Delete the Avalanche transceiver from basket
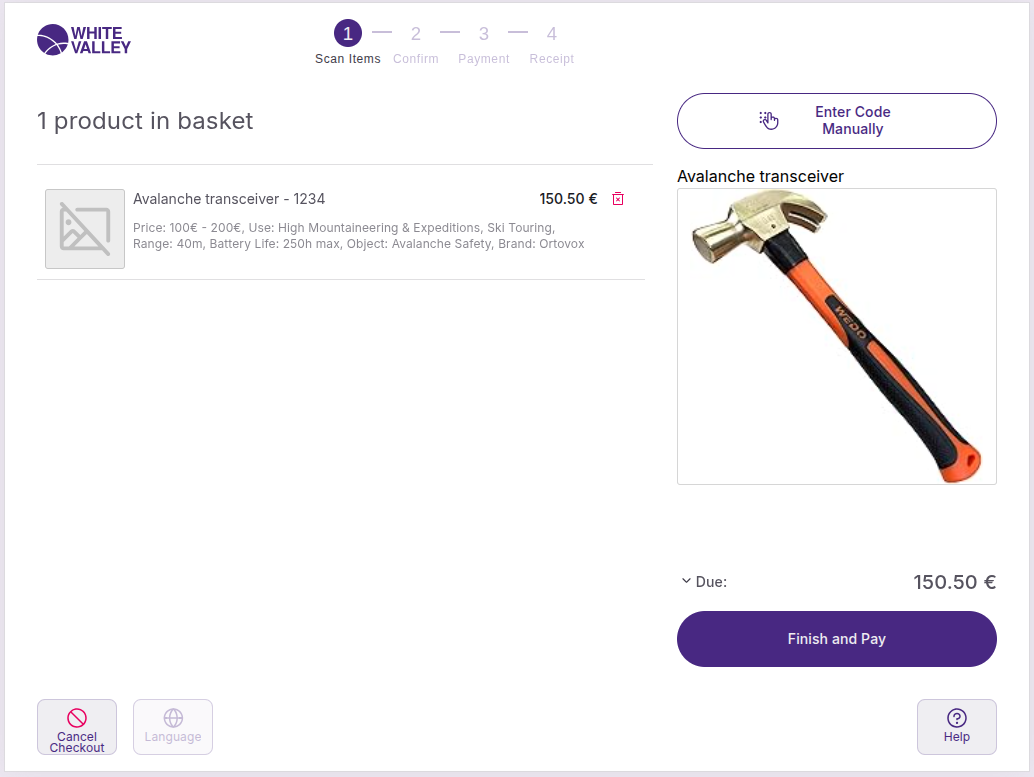 point(618,199)
